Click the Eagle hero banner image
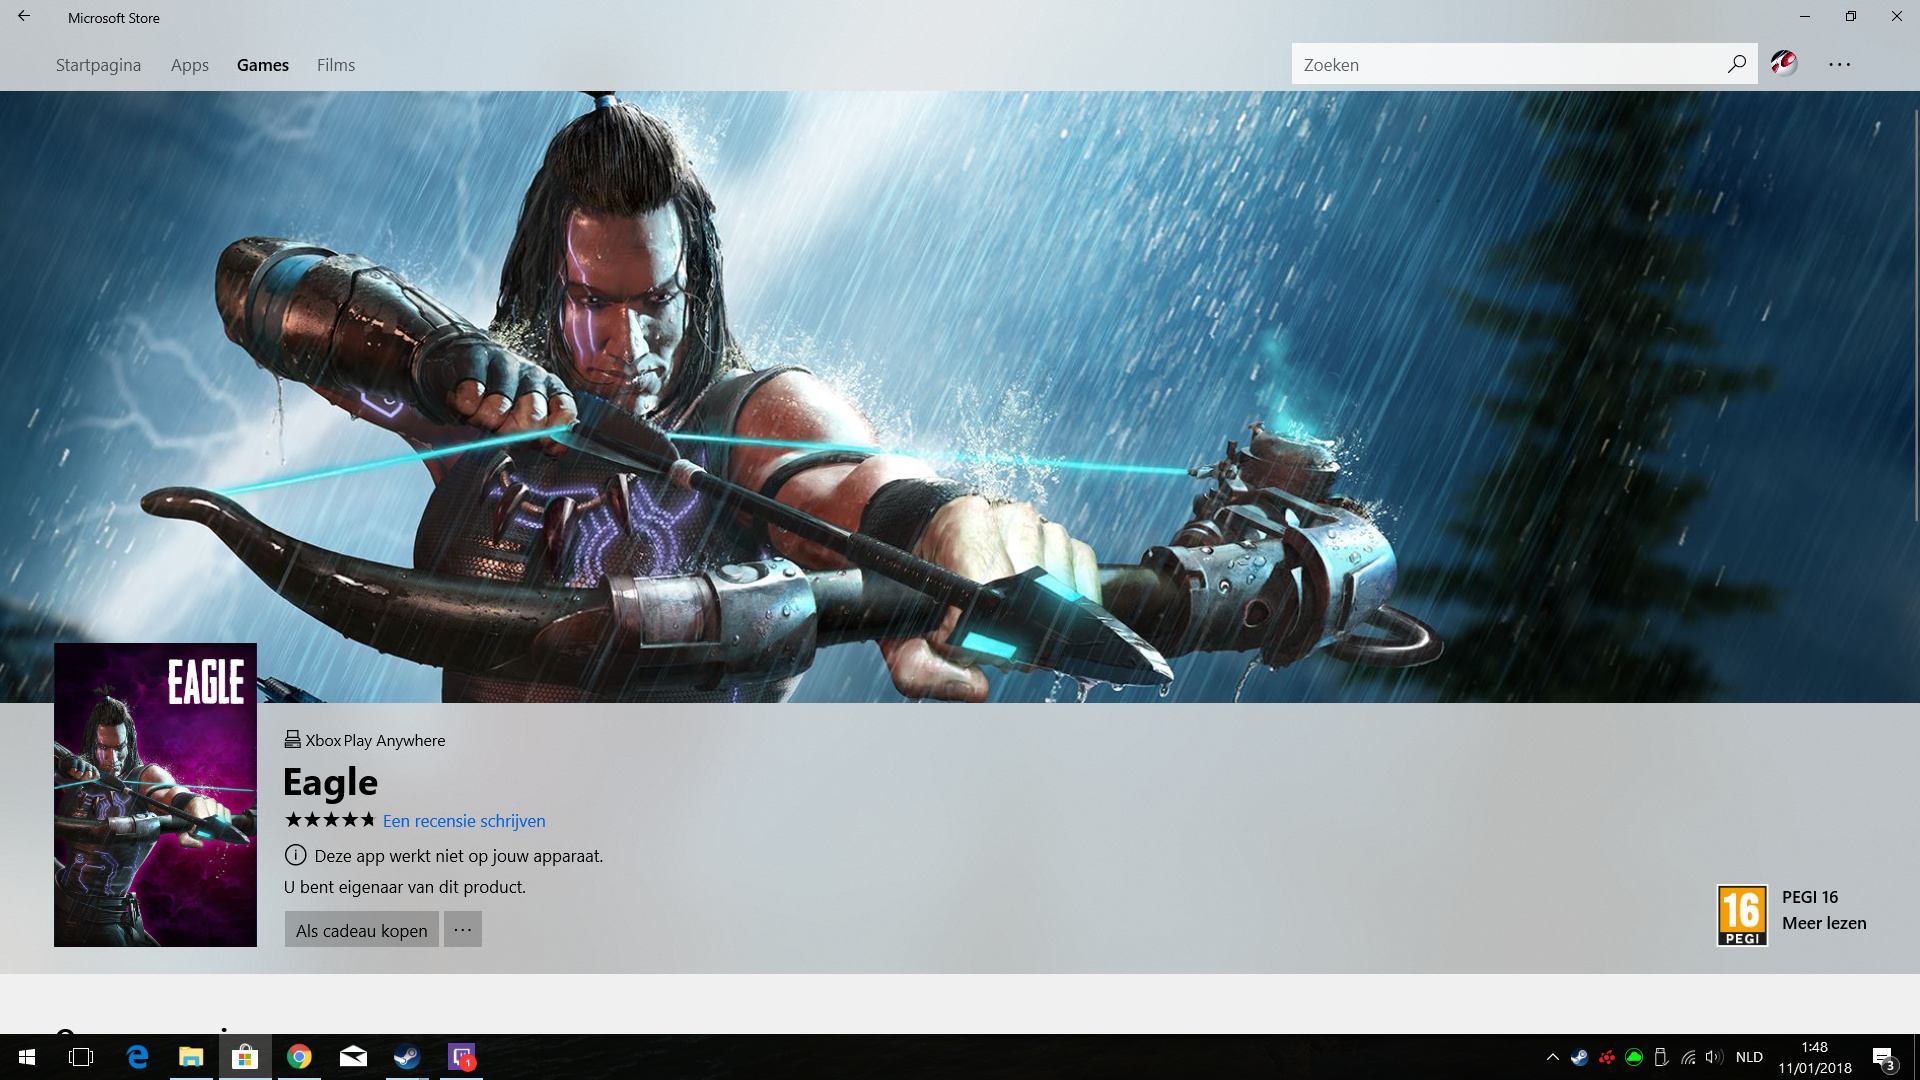 tap(960, 396)
